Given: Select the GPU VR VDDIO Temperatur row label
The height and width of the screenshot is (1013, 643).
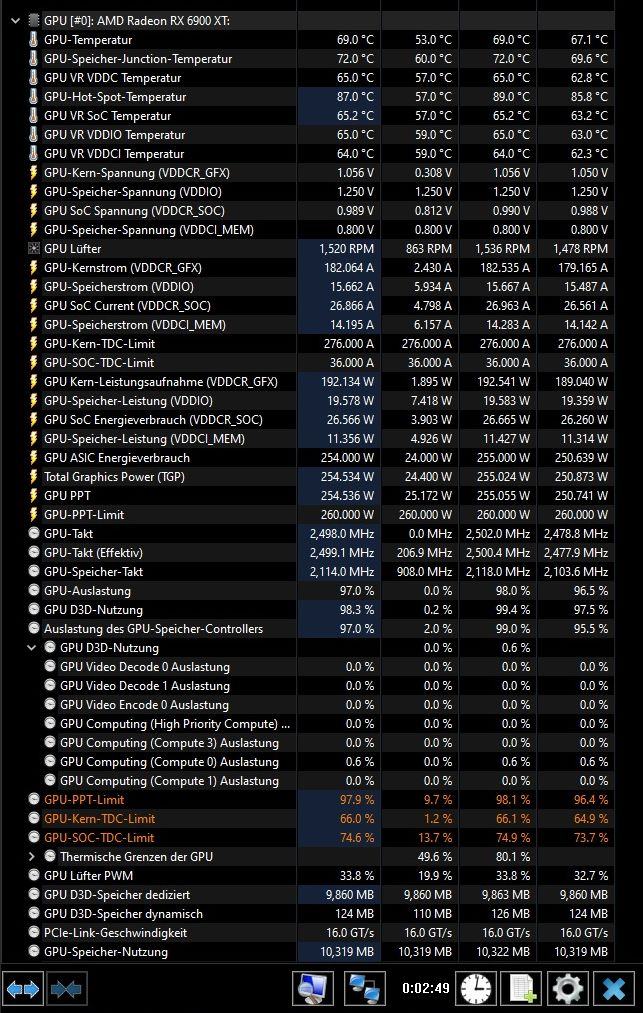Looking at the screenshot, I should [x=114, y=135].
